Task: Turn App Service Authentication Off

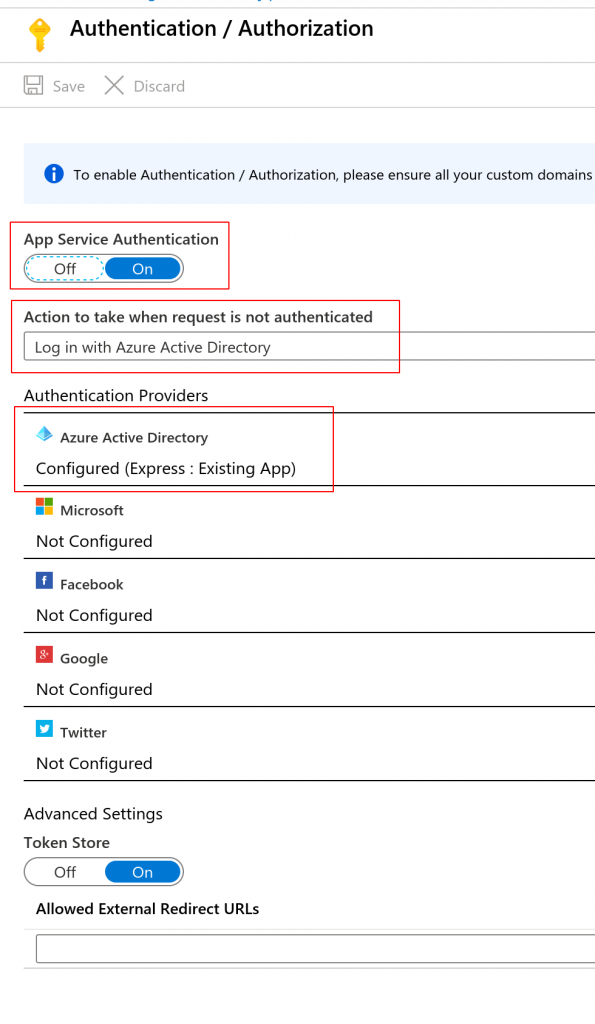Action: pyautogui.click(x=65, y=268)
